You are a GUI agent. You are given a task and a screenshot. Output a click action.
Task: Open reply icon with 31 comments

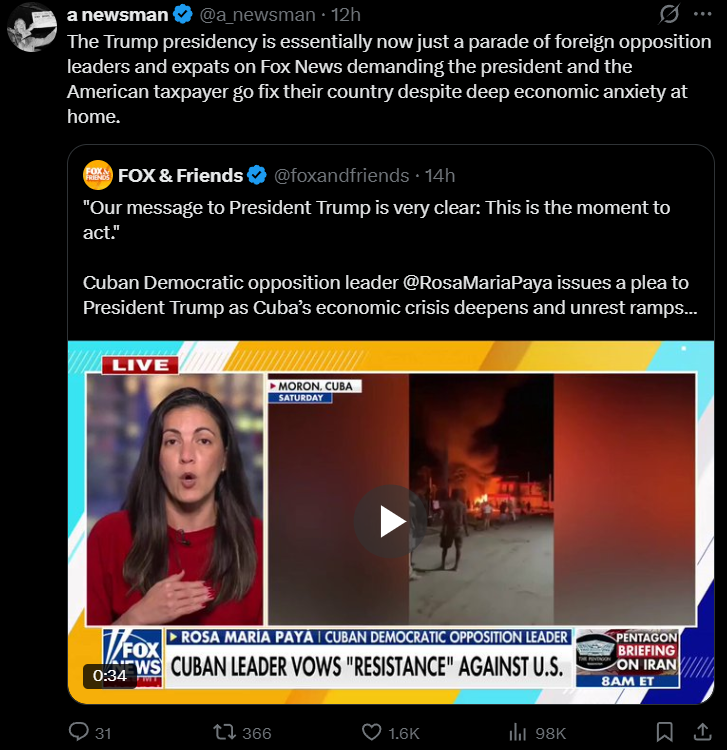79,732
